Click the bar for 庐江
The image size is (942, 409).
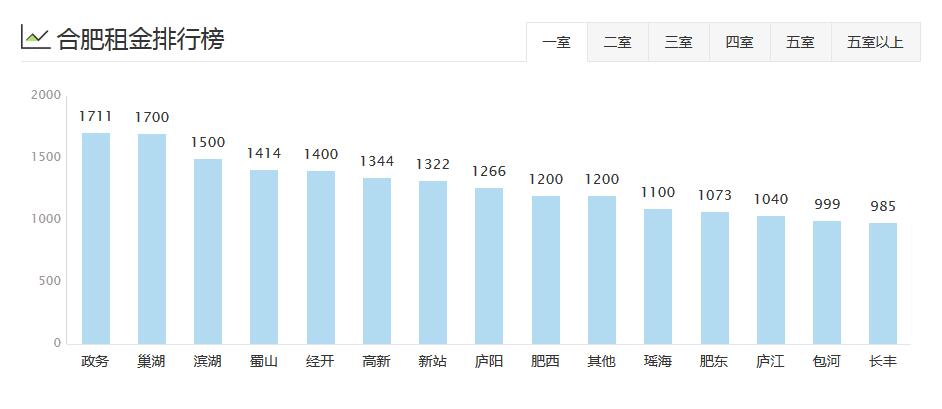771,280
